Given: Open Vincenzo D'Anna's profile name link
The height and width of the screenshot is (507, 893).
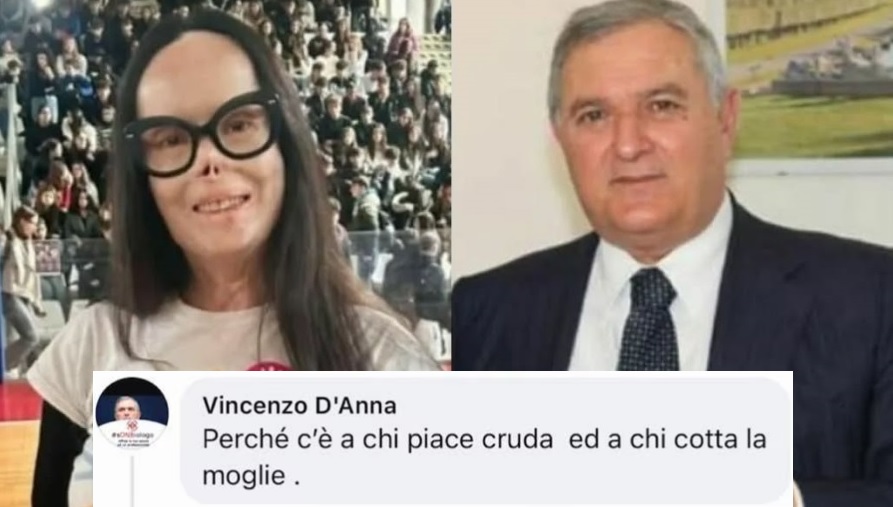Looking at the screenshot, I should pos(299,406).
